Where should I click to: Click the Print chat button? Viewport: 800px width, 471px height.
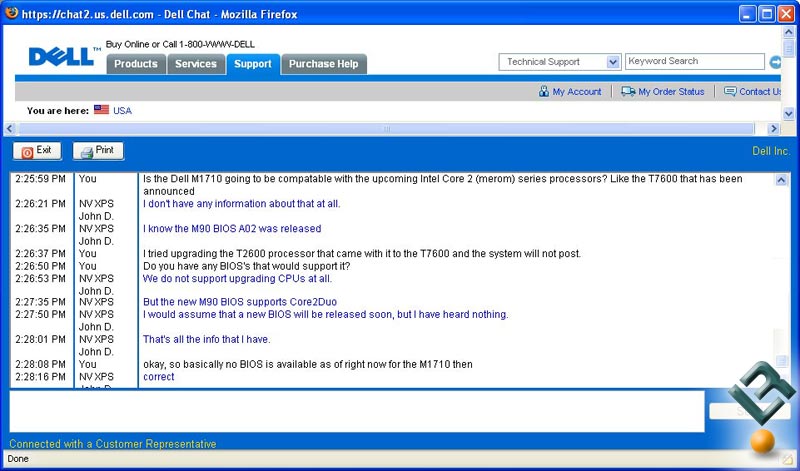pyautogui.click(x=98, y=151)
